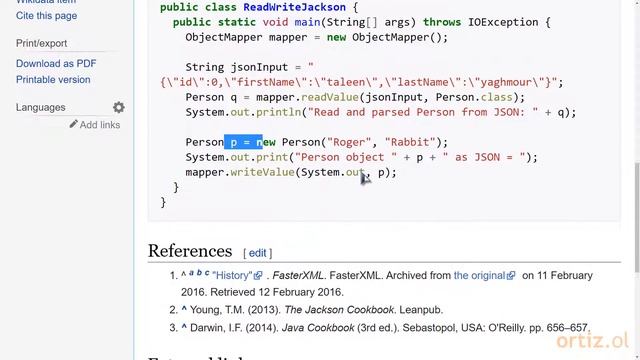Jump back via reference 2 caret
The image size is (640, 360).
184,309
